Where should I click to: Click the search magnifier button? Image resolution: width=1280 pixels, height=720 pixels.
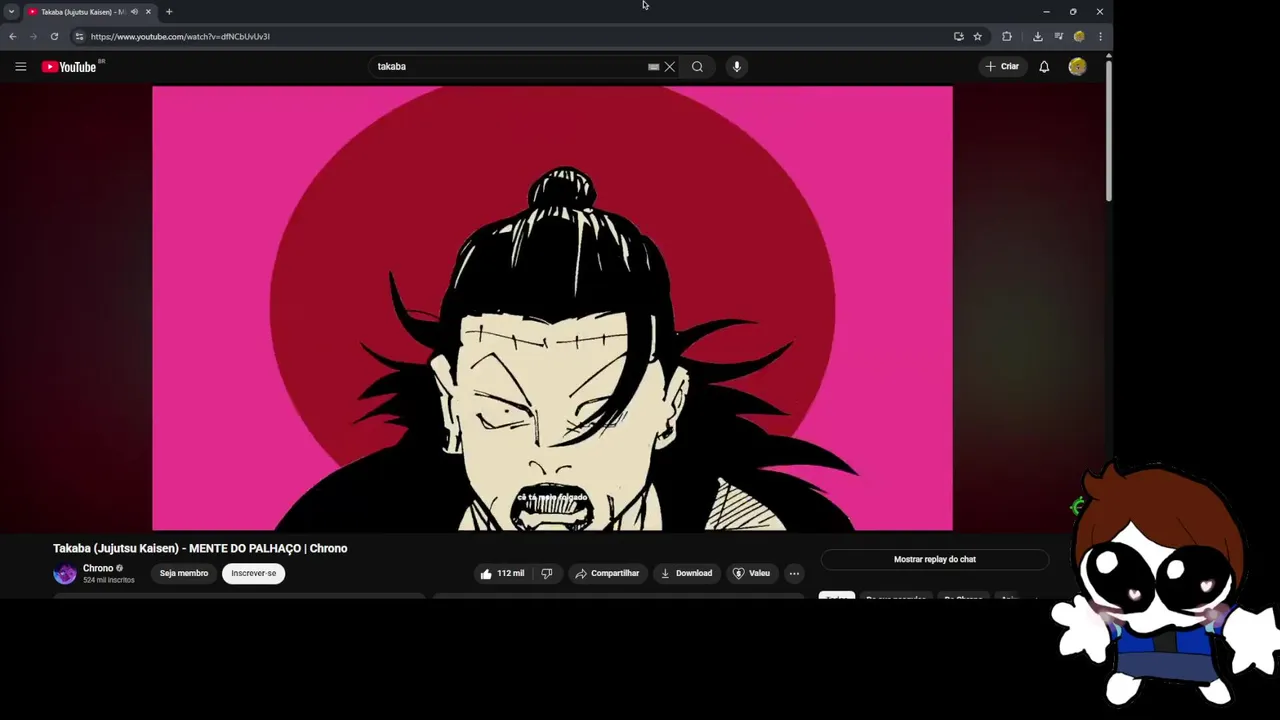697,67
